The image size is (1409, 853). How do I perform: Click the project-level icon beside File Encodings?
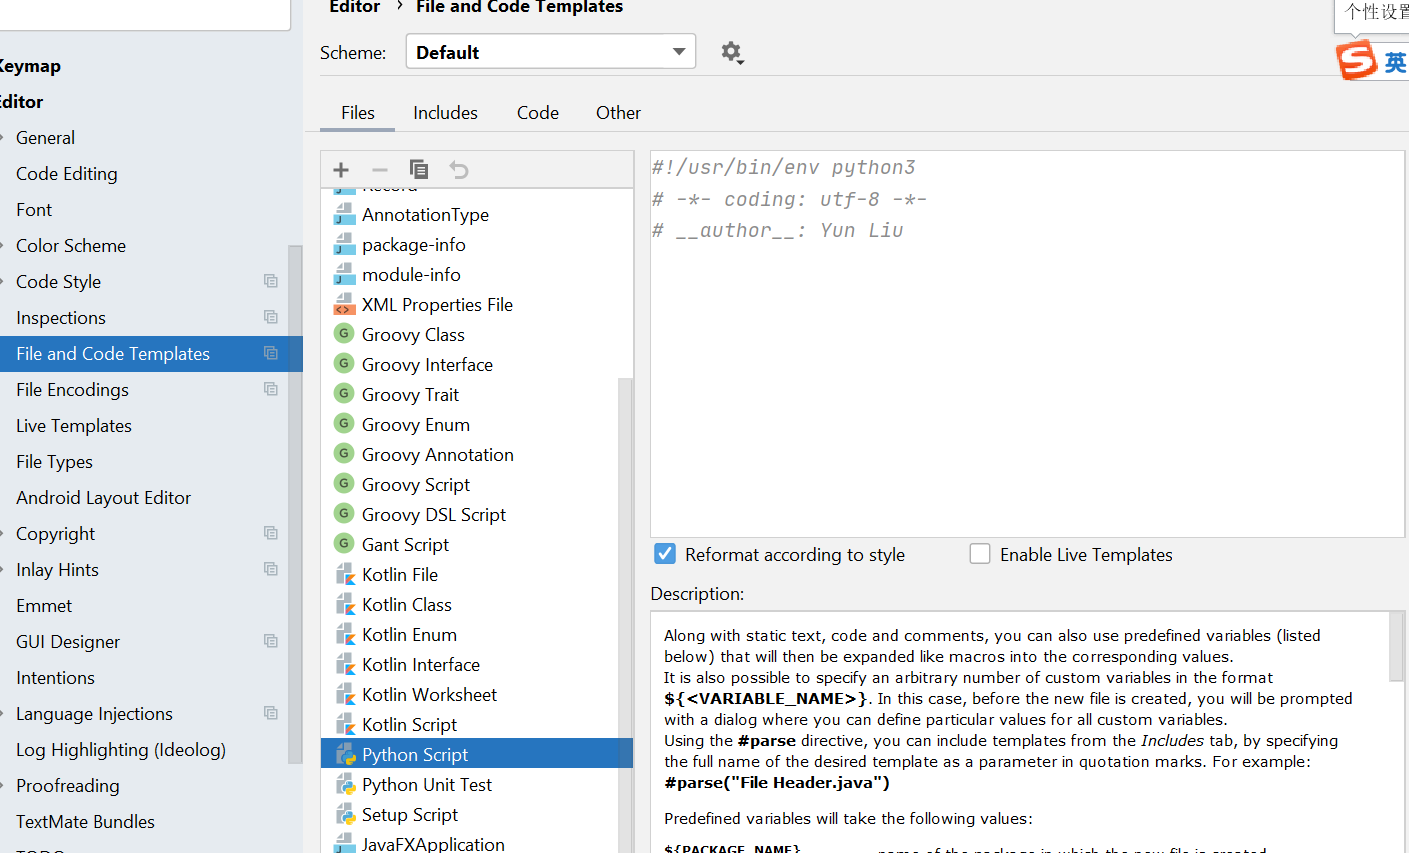(270, 389)
